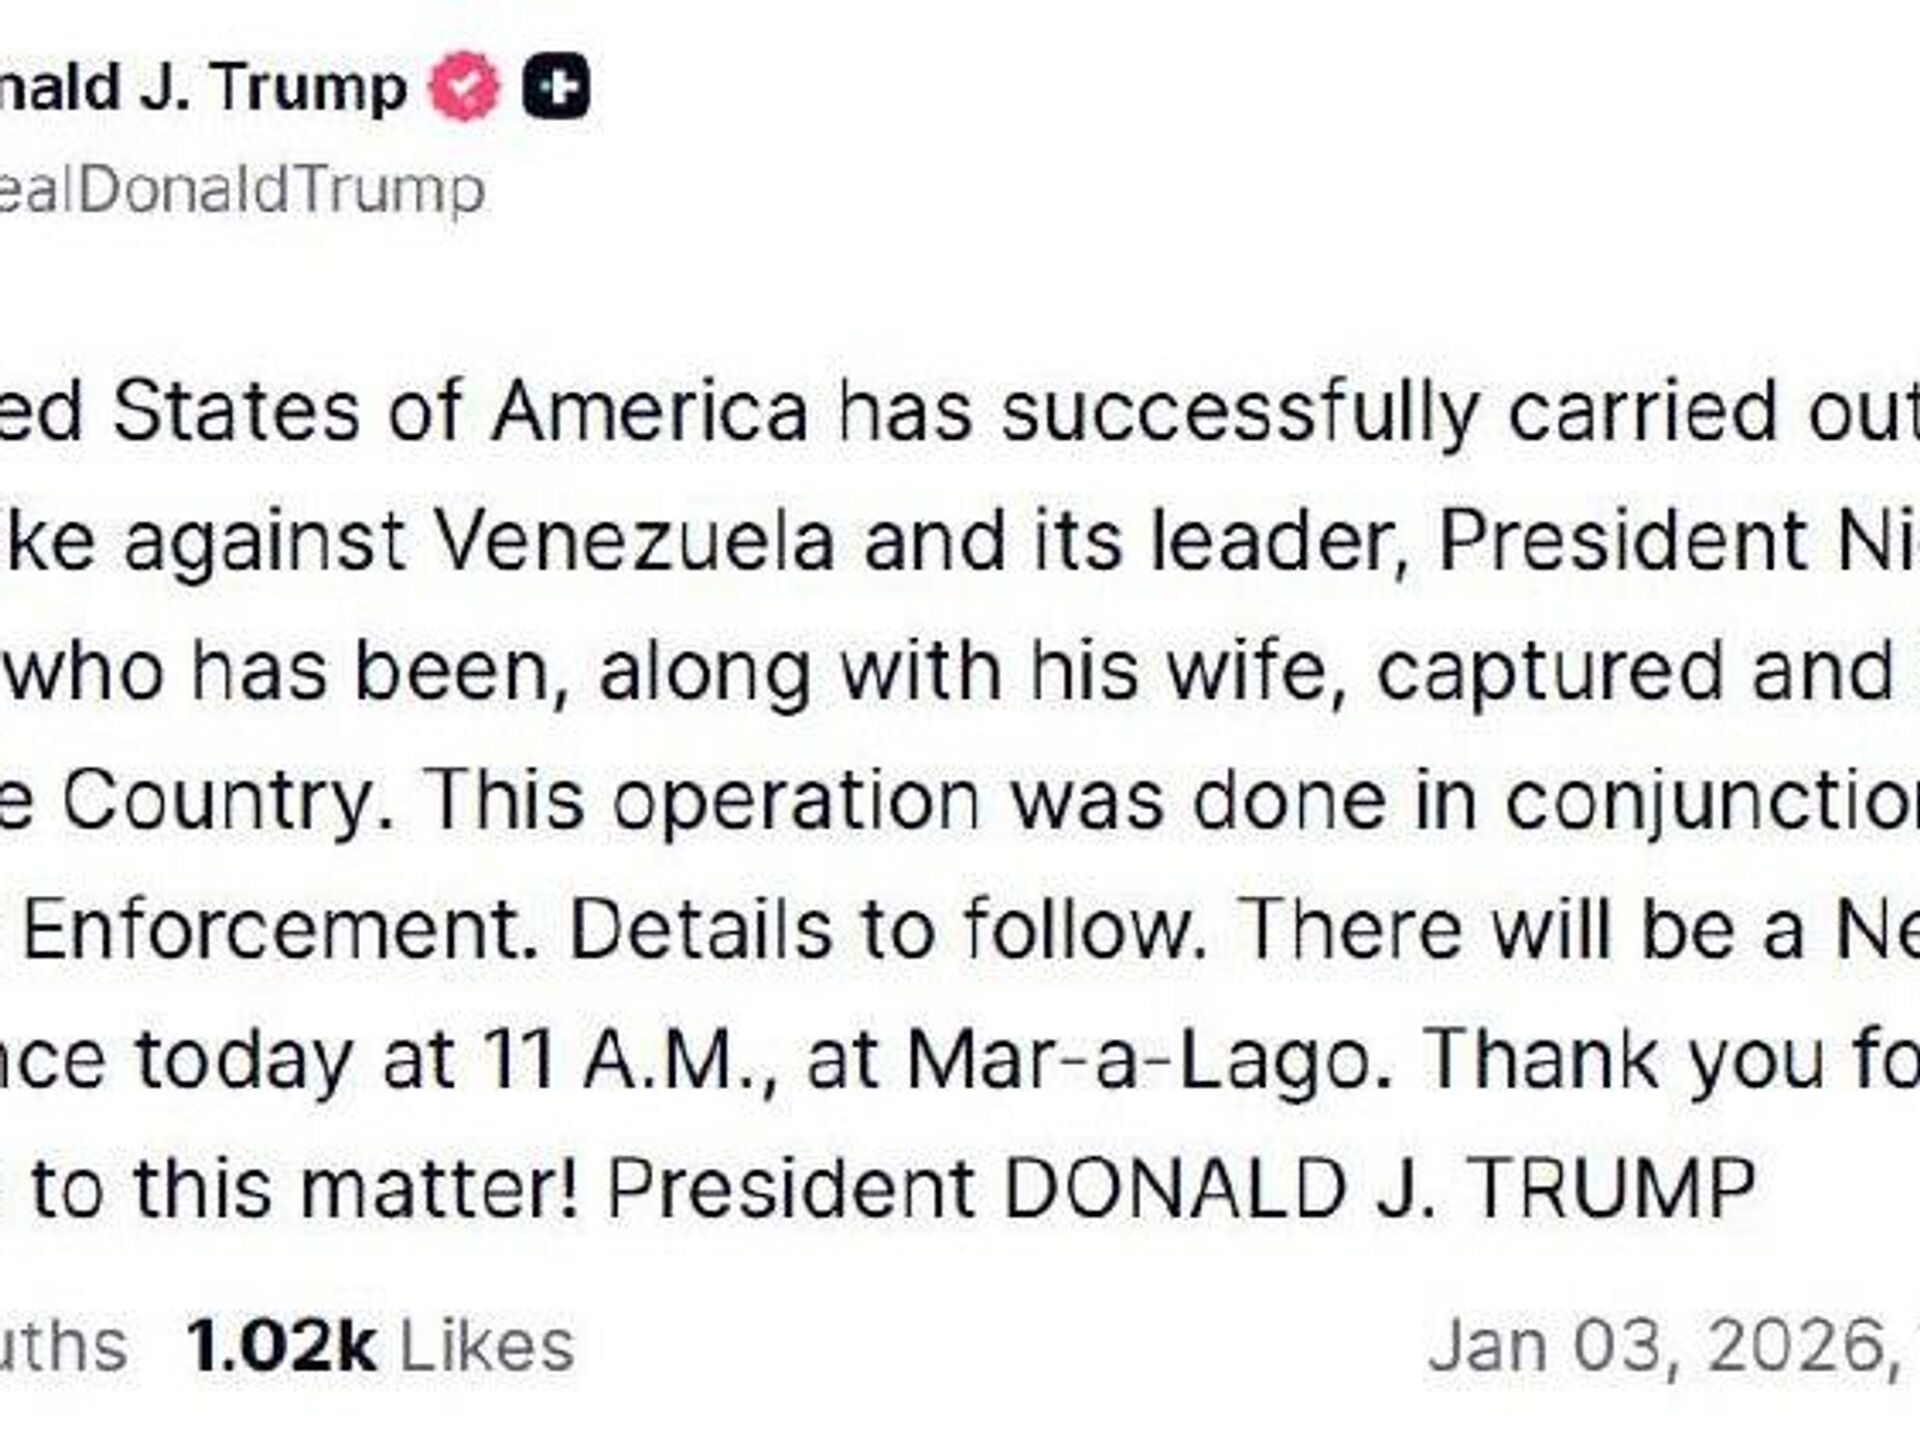Viewport: 1920px width, 1435px height.
Task: Click the realDonaldTrump handle
Action: [240, 189]
